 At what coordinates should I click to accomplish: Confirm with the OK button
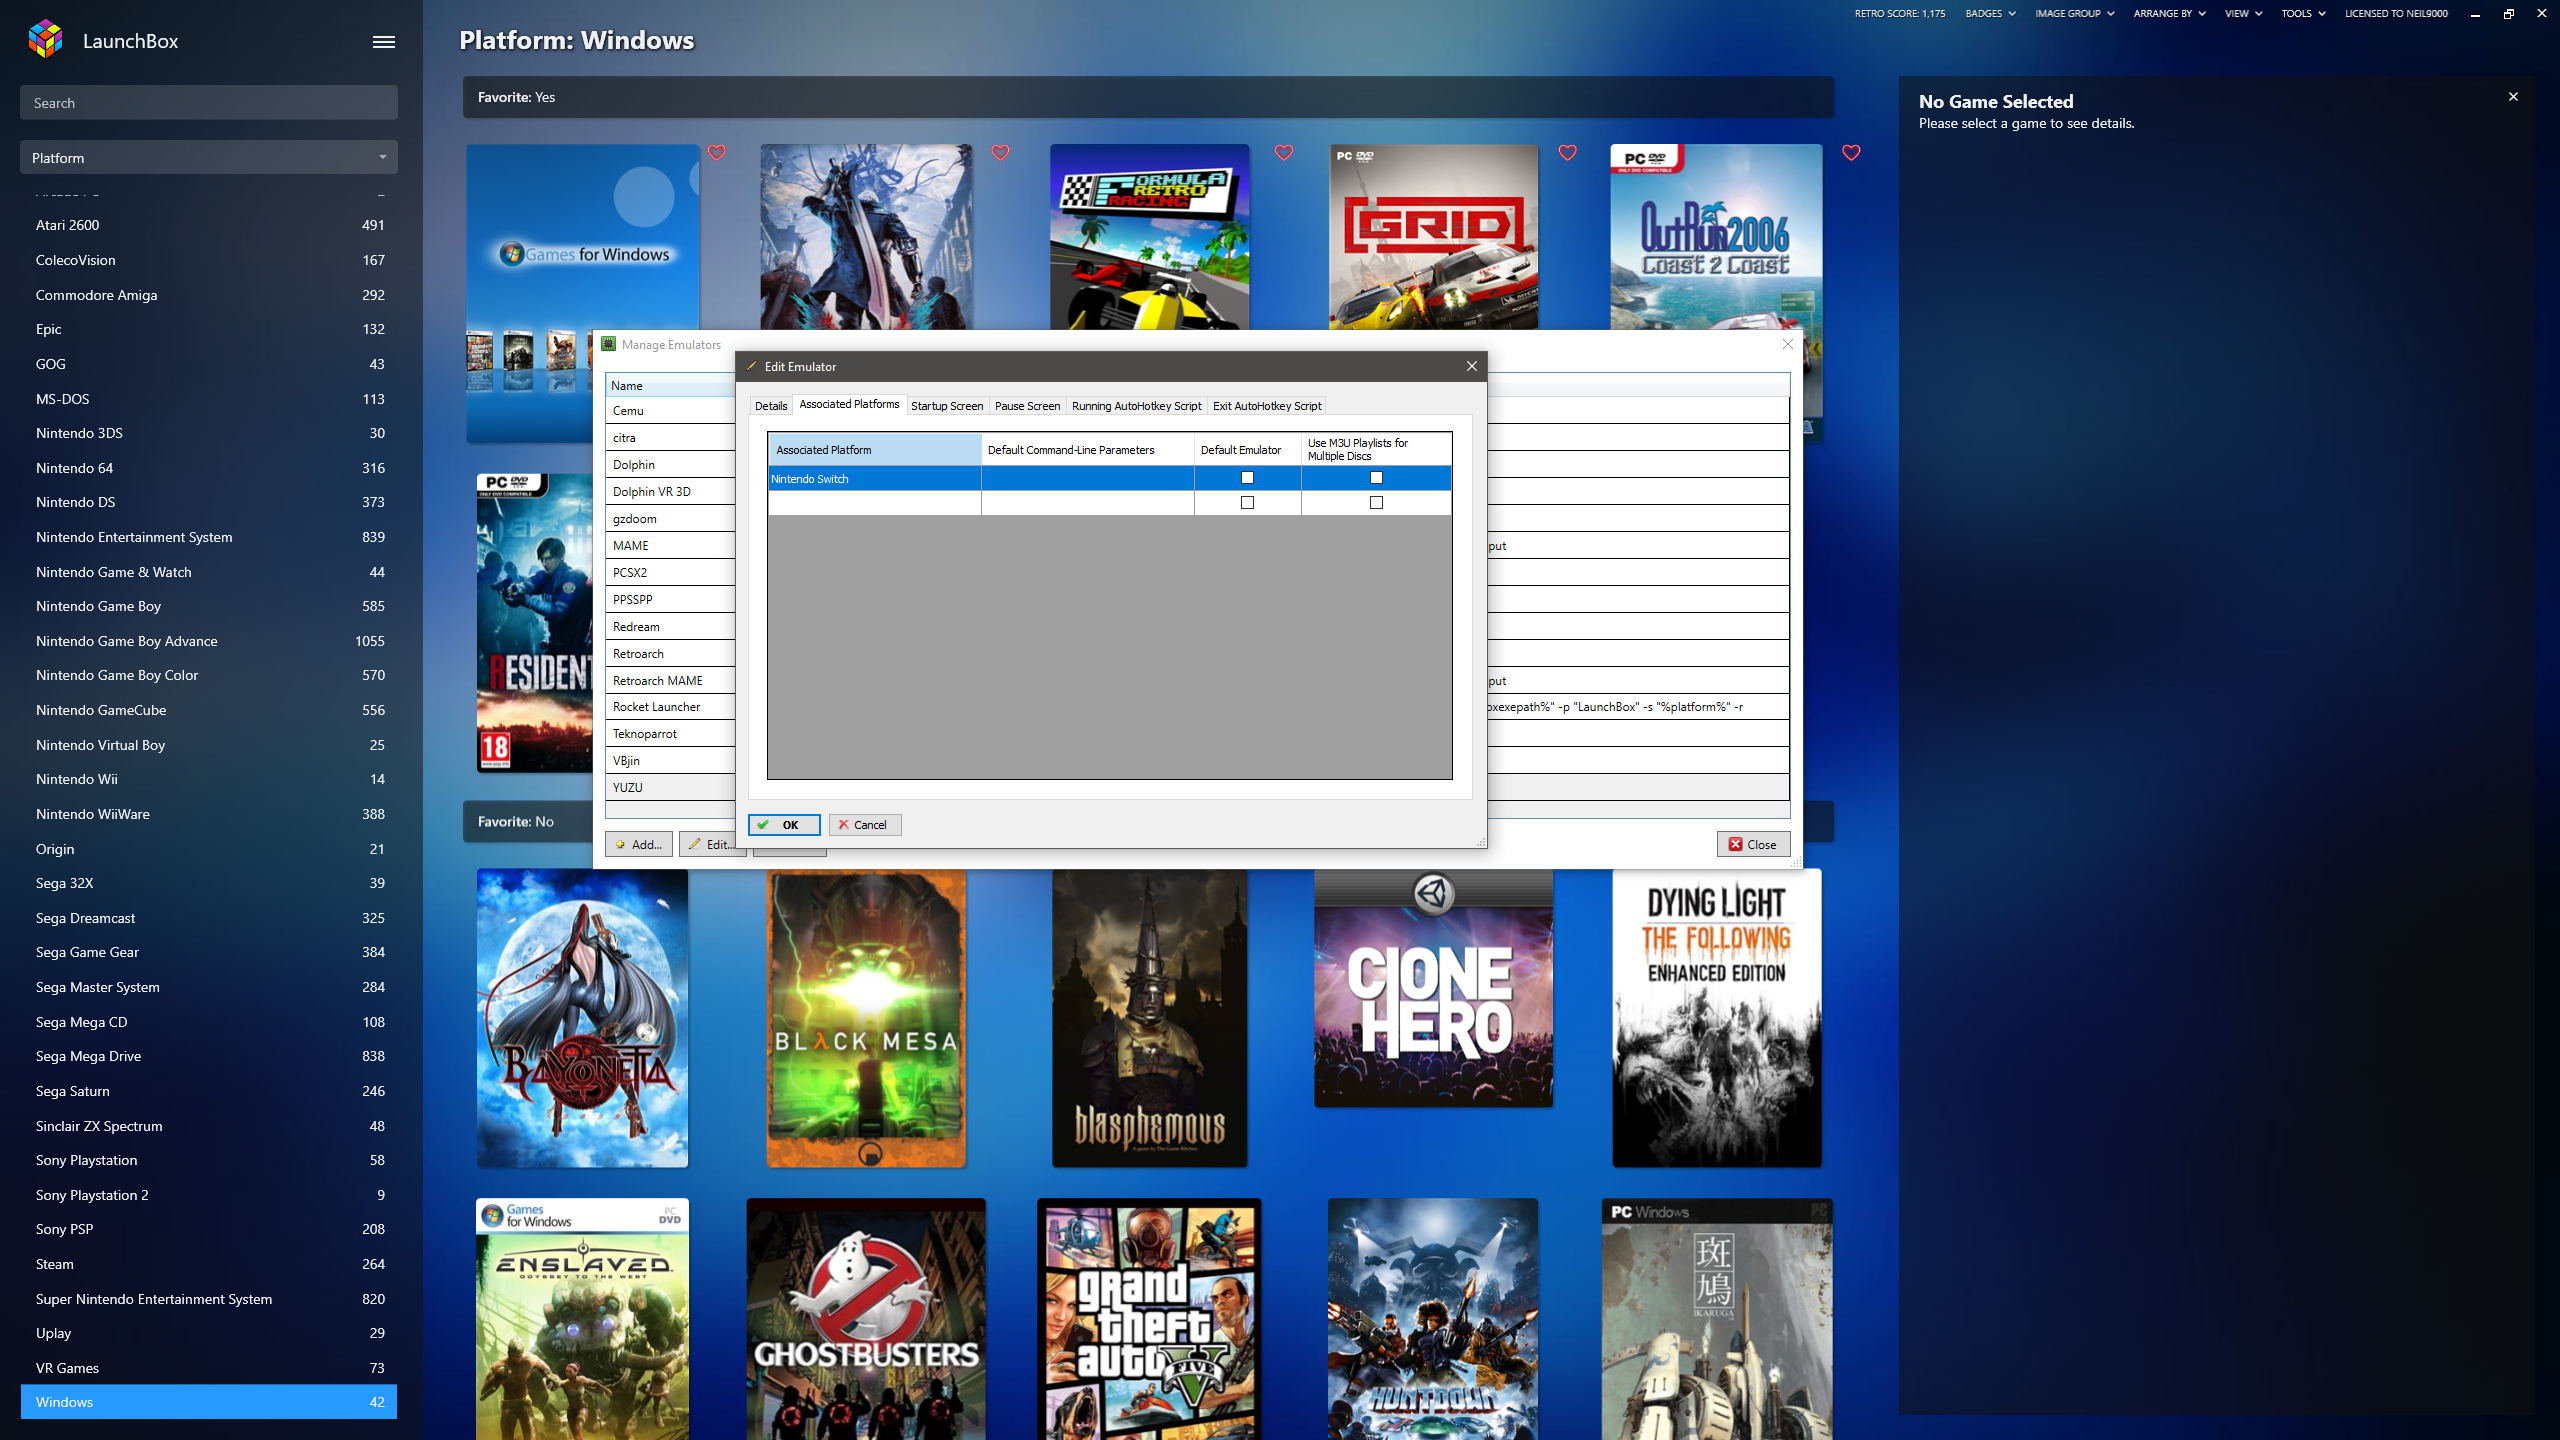[x=784, y=825]
